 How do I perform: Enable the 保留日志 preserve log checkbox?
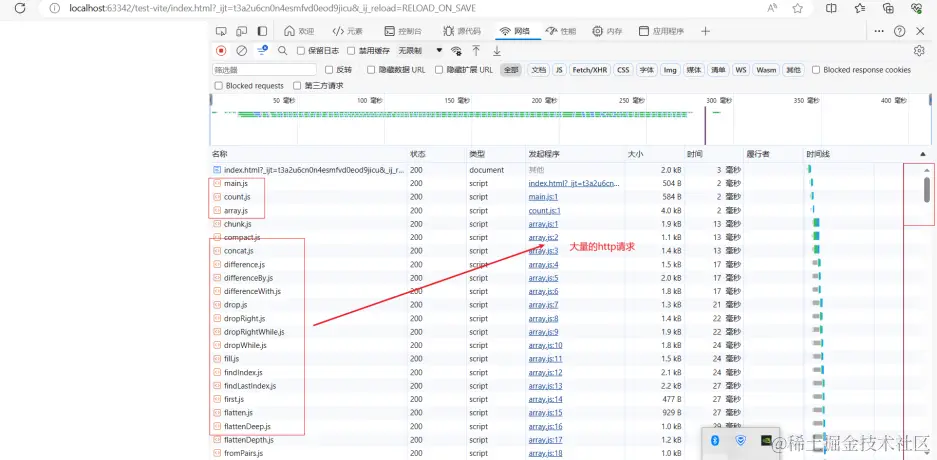(x=301, y=51)
